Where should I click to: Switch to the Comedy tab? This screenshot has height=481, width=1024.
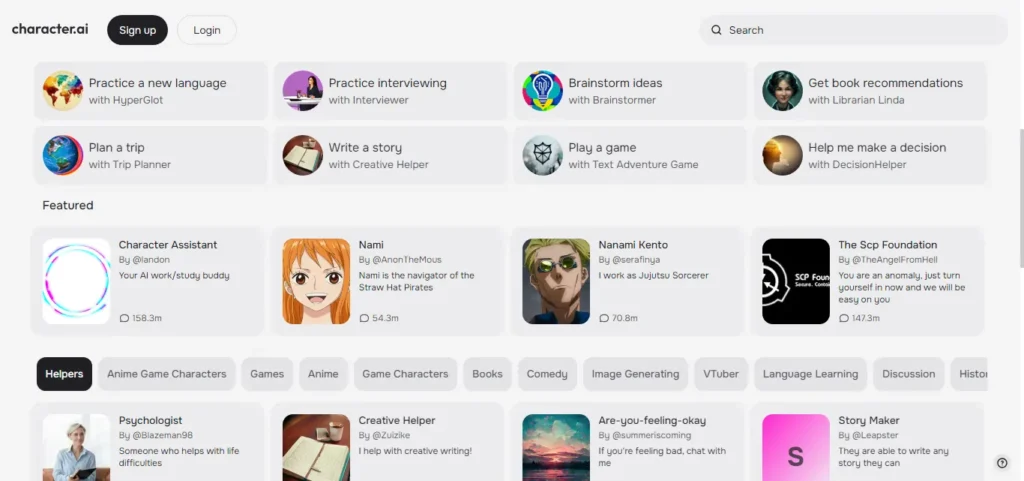click(547, 374)
